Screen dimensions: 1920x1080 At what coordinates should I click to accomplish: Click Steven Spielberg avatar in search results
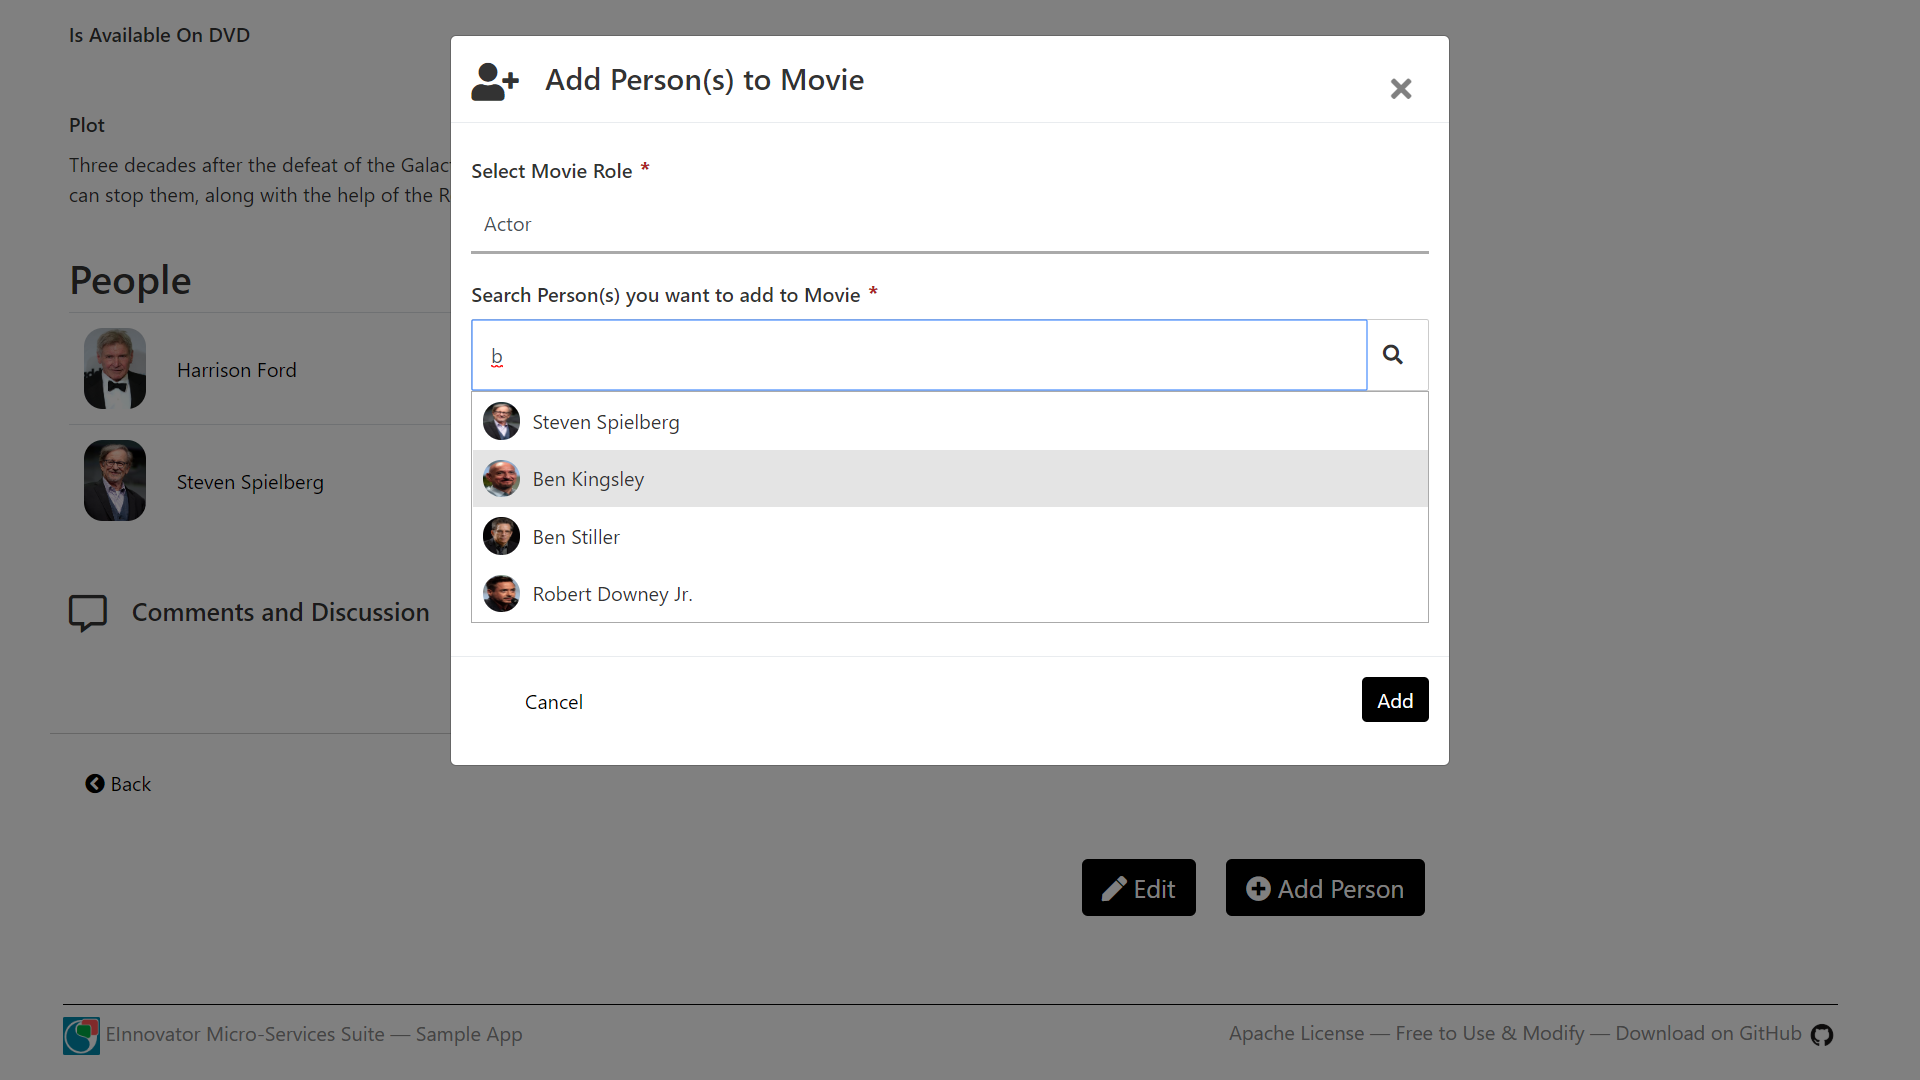(x=501, y=421)
